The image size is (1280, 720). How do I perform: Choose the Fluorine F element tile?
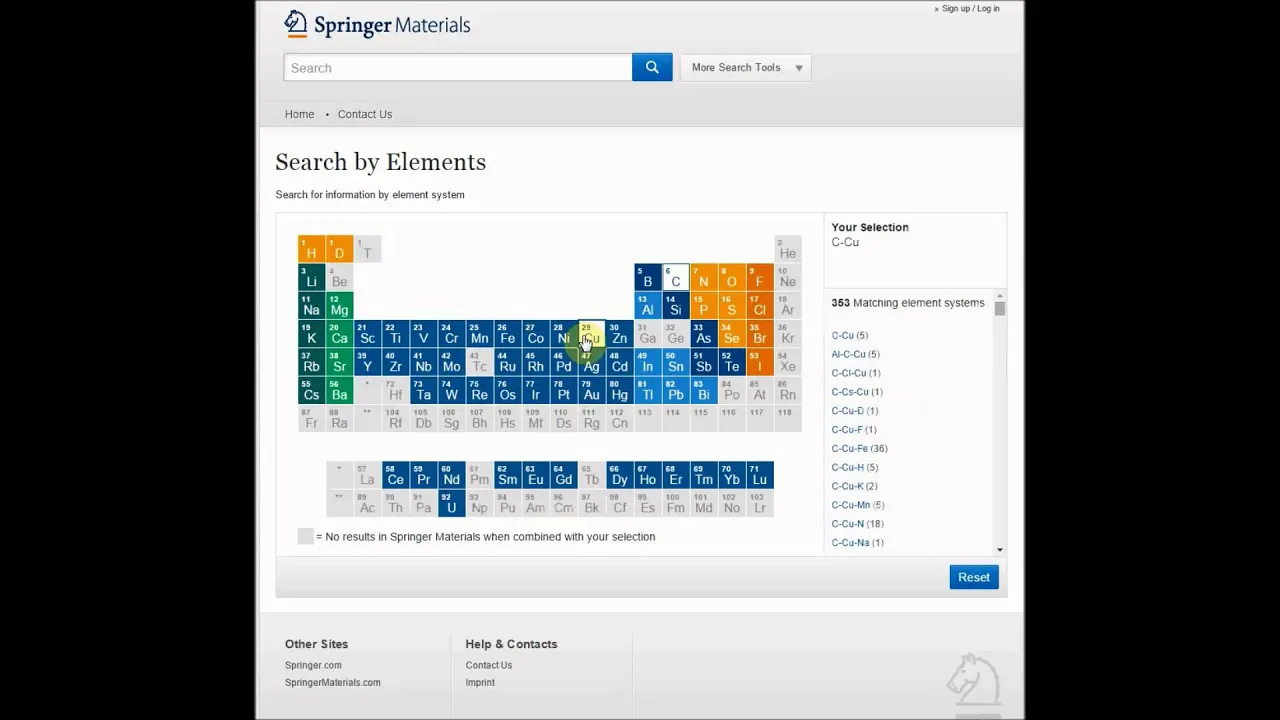click(x=759, y=277)
